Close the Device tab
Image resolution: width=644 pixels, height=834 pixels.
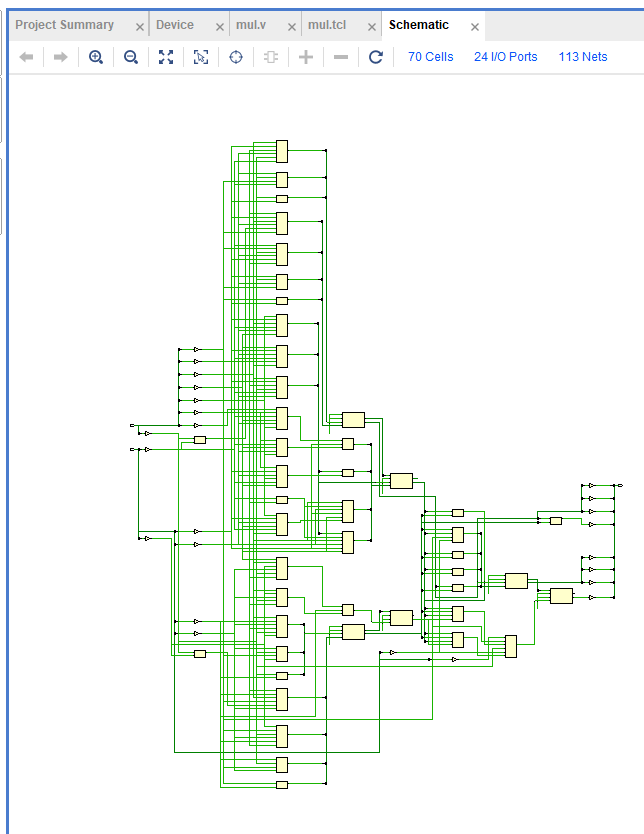tap(220, 27)
